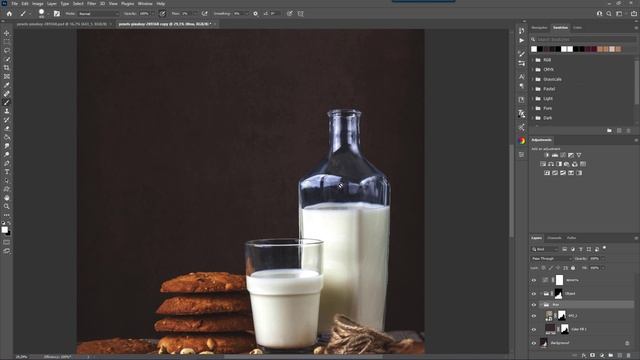Click the search icon at top right
Image resolution: width=640 pixels, height=360 pixels.
point(609,13)
